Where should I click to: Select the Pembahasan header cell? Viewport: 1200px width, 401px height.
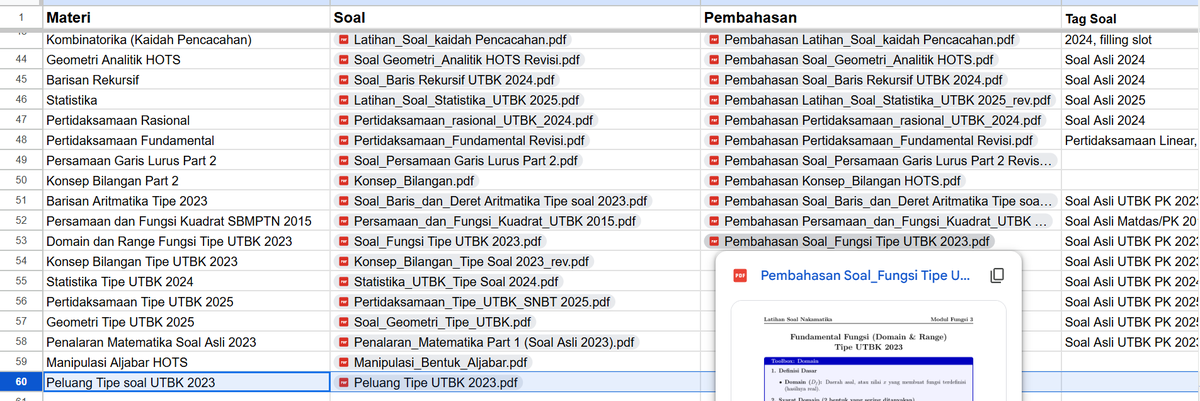tap(880, 18)
